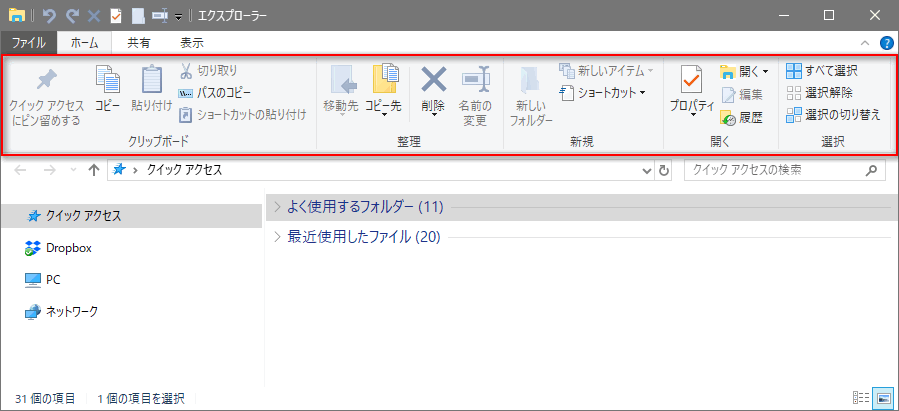Select ネットワーク in the navigation pane

pyautogui.click(x=72, y=312)
